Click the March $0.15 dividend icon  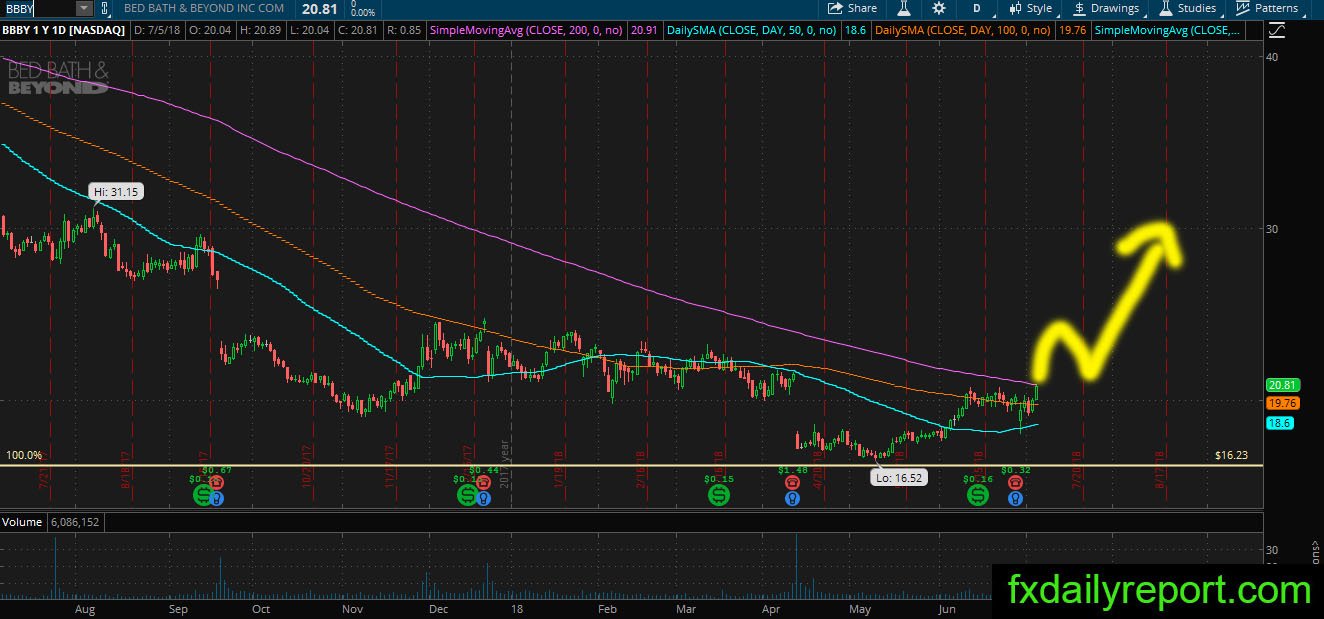[718, 494]
